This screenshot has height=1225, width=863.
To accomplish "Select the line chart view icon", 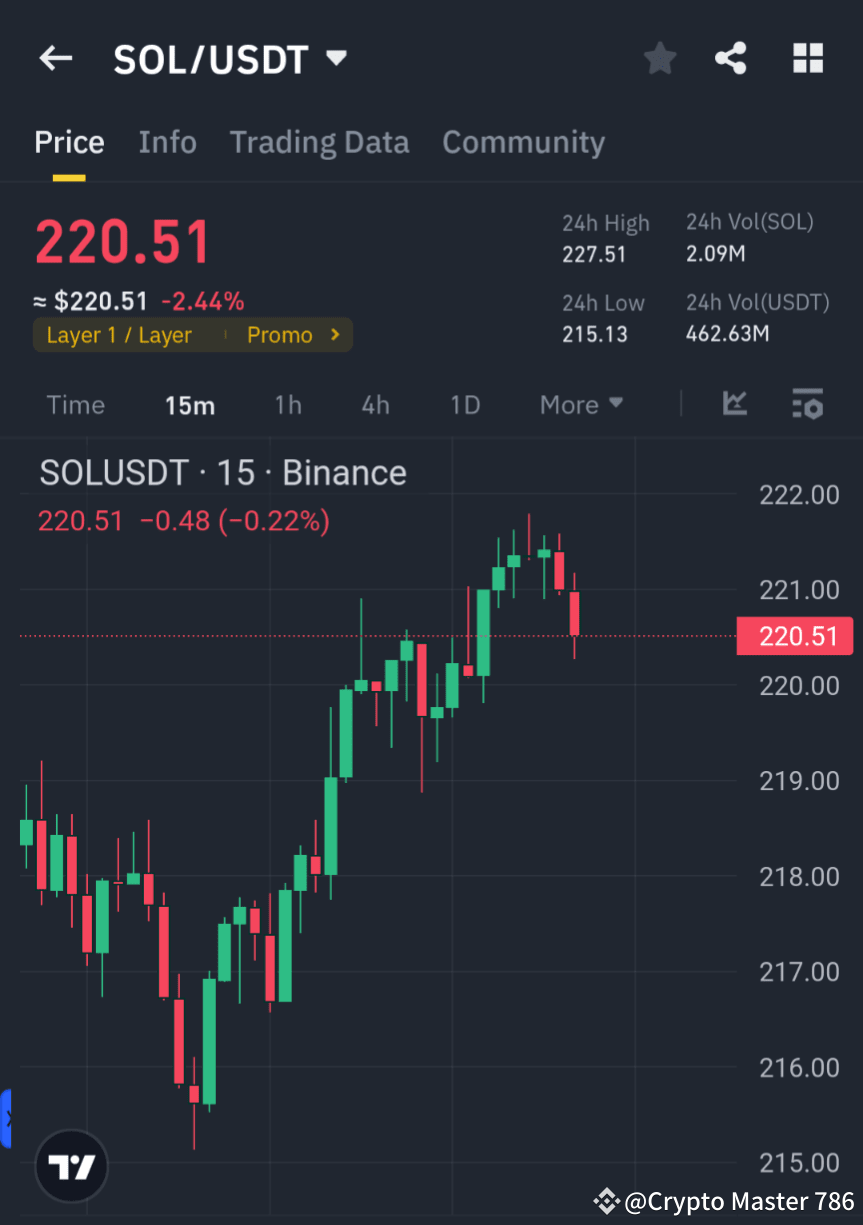I will tap(735, 405).
